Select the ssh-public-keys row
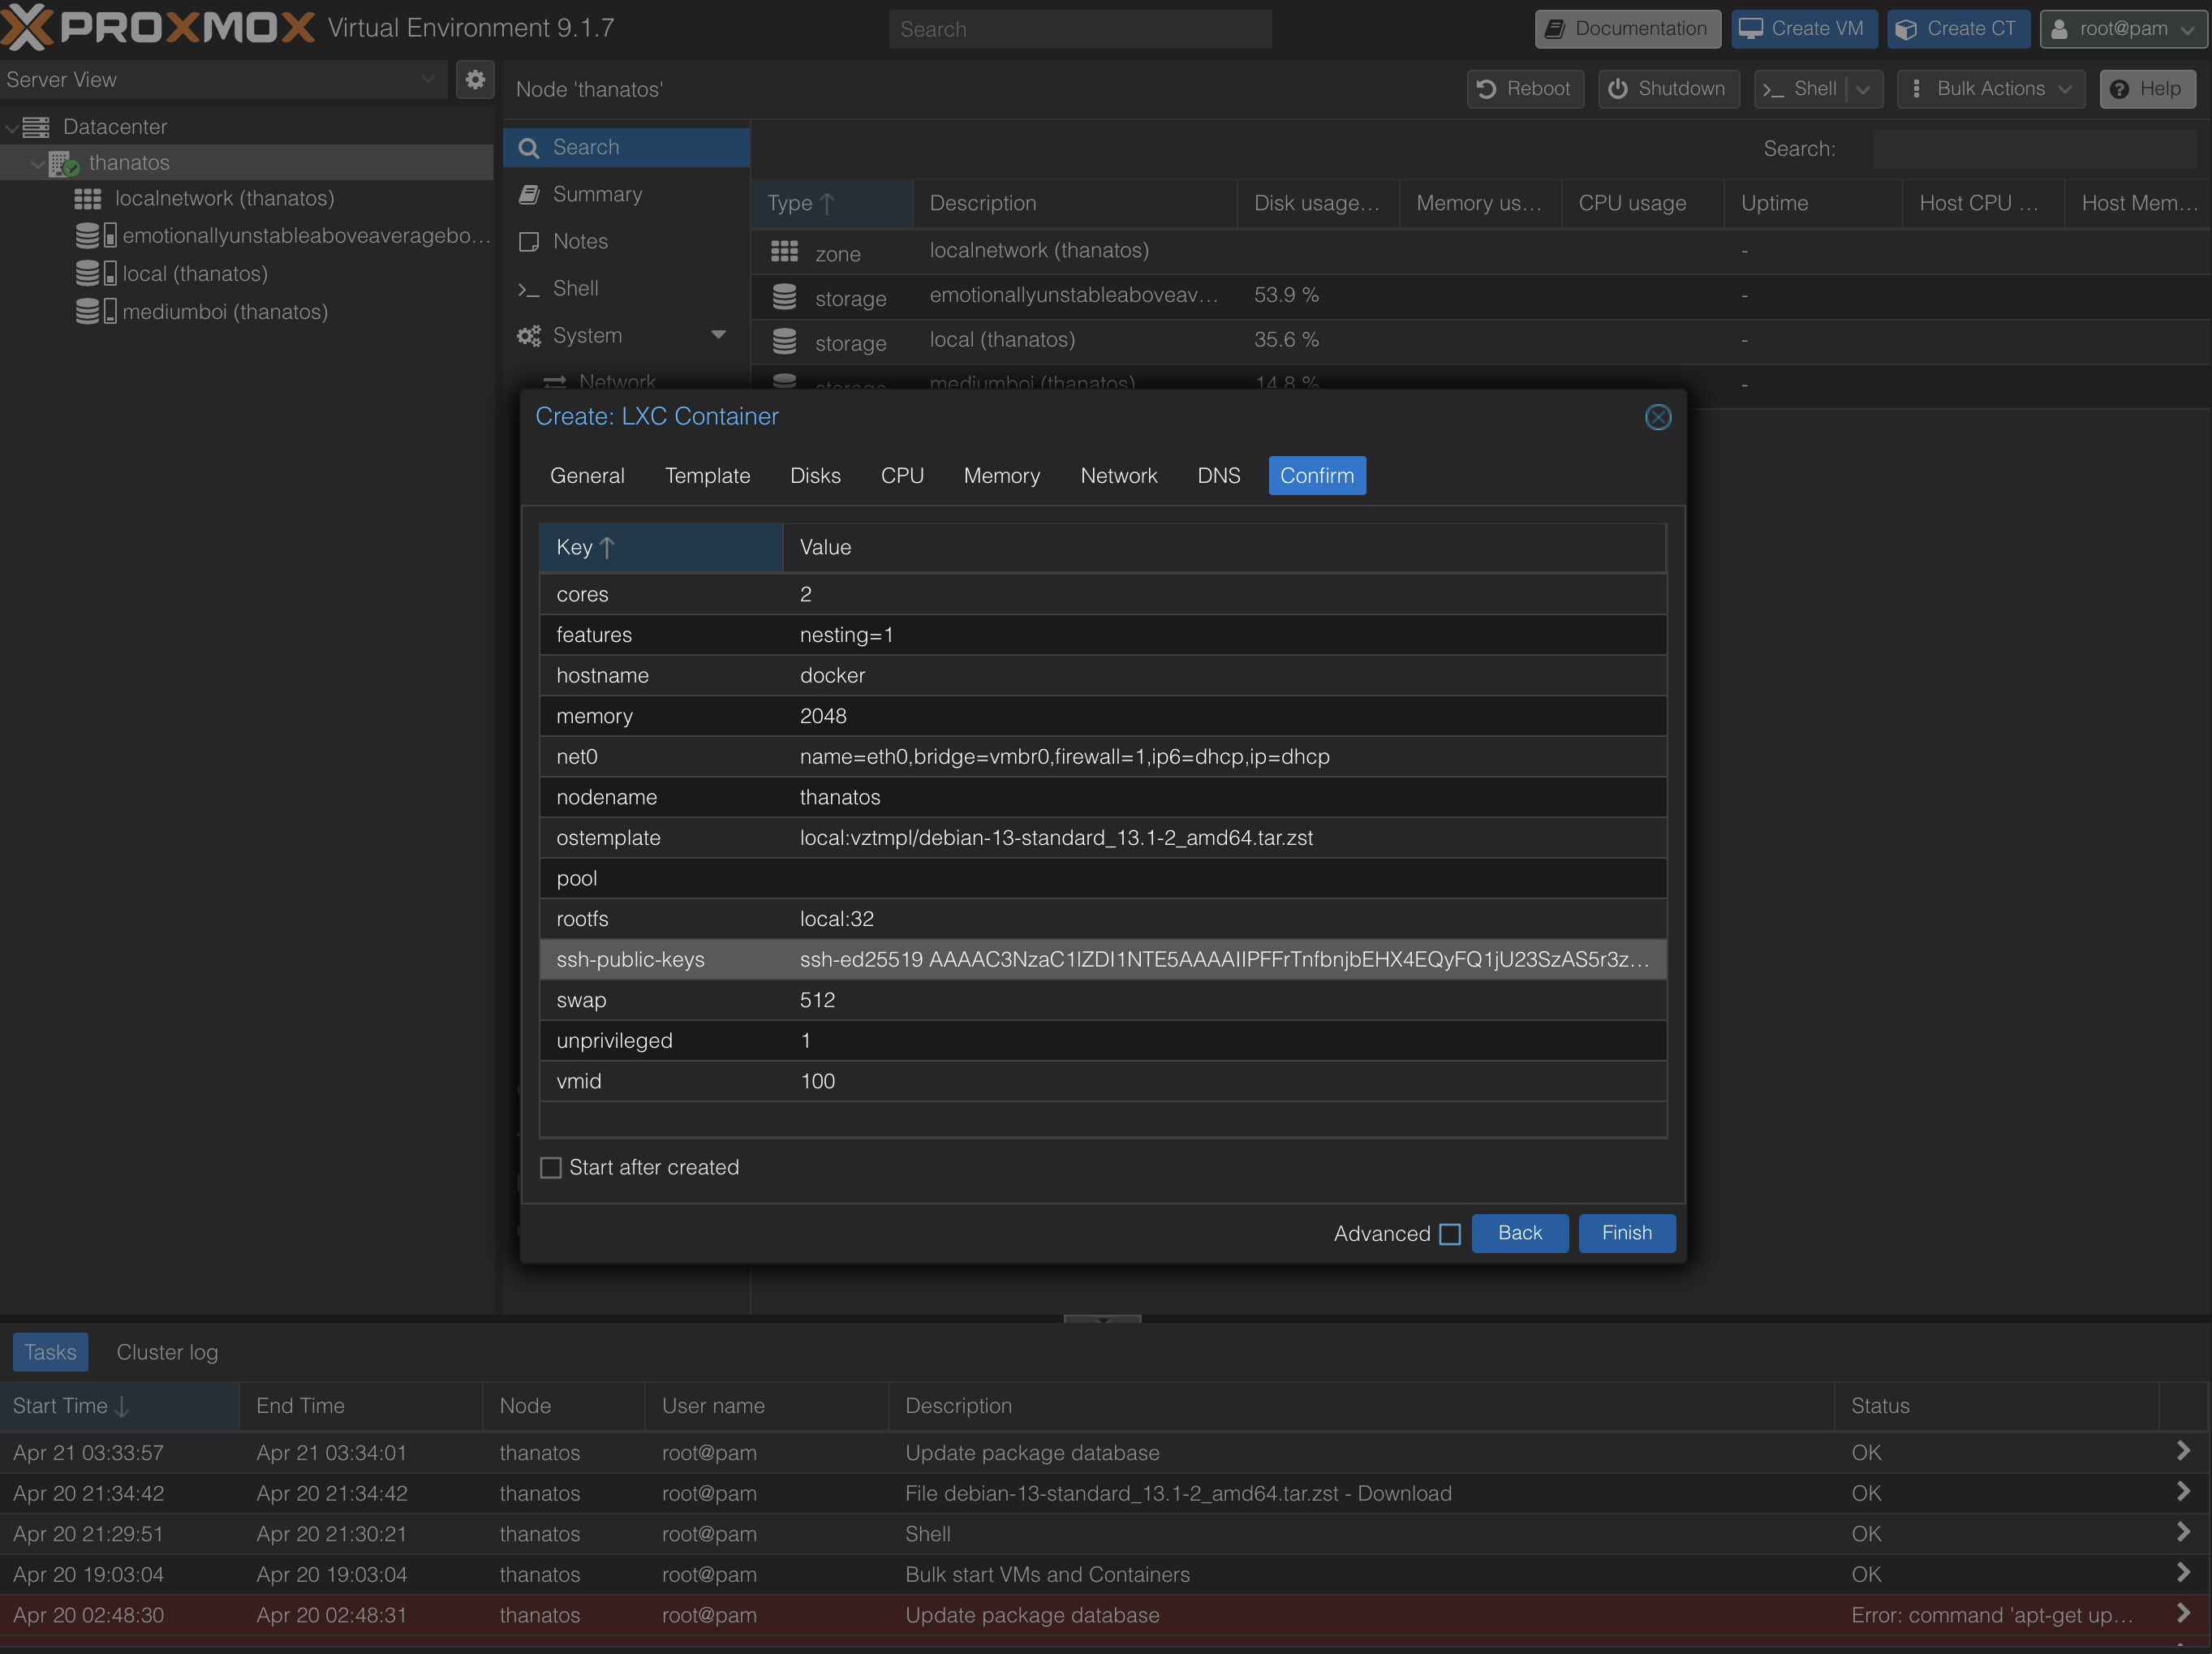Screen dimensions: 2212x1654 pyautogui.click(x=1103, y=960)
